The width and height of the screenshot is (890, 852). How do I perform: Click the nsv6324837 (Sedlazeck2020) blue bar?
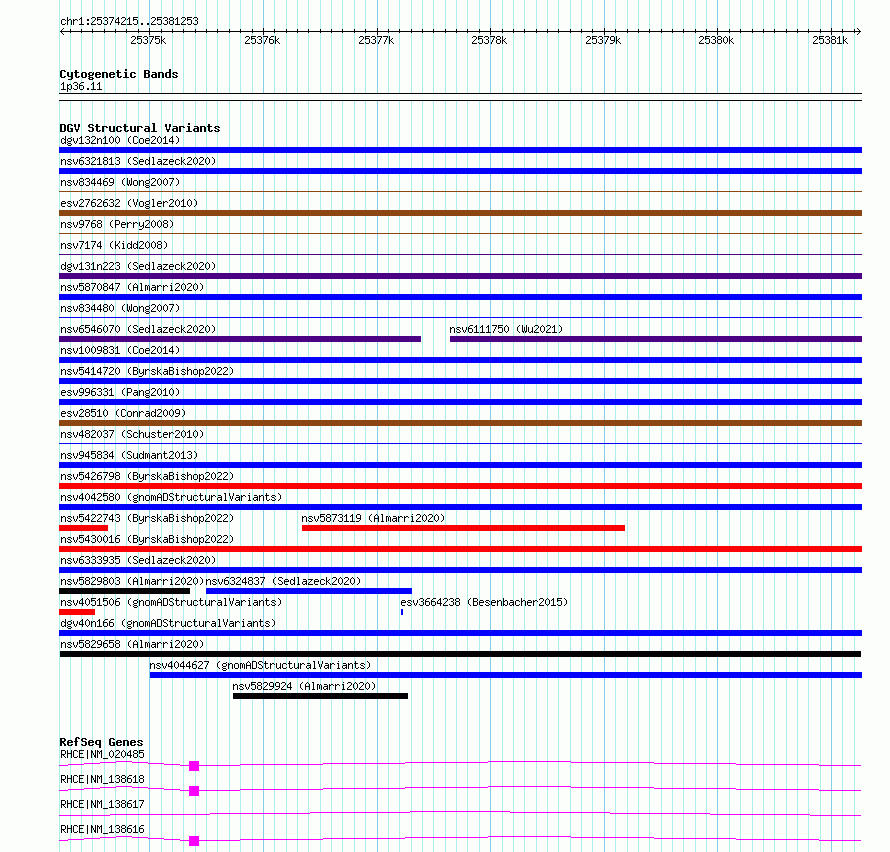coord(309,591)
